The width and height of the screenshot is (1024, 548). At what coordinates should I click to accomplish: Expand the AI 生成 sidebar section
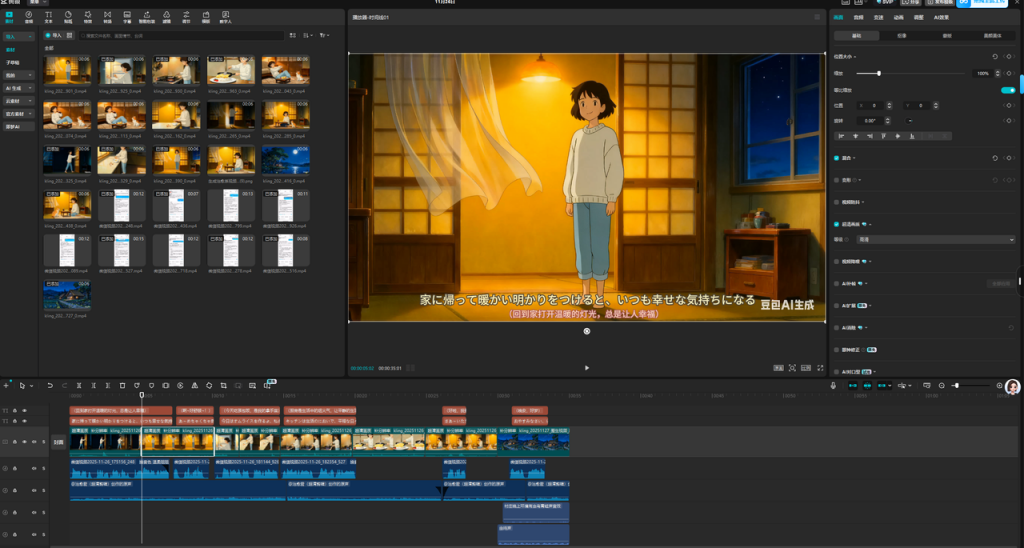click(x=17, y=88)
